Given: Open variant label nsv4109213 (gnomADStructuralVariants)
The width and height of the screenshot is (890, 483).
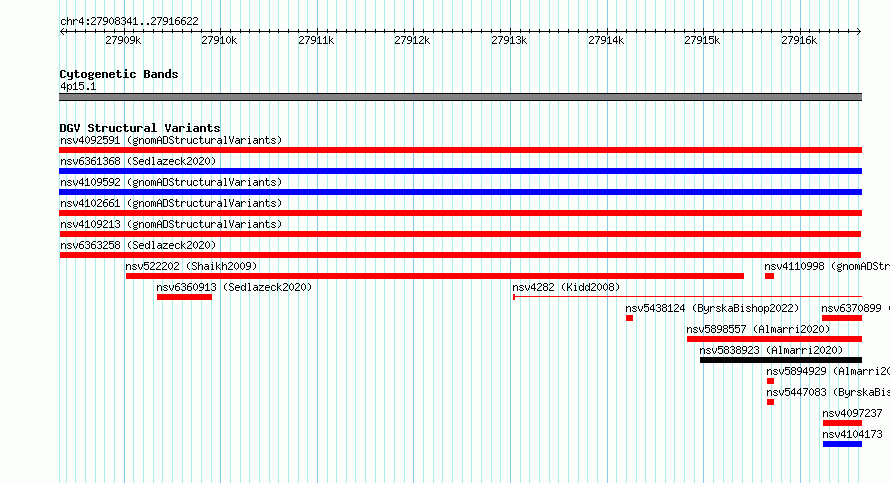Looking at the screenshot, I should (171, 224).
